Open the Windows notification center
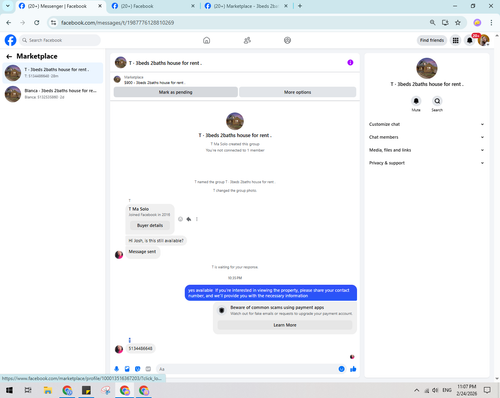This screenshot has height=398, width=500. point(487,390)
